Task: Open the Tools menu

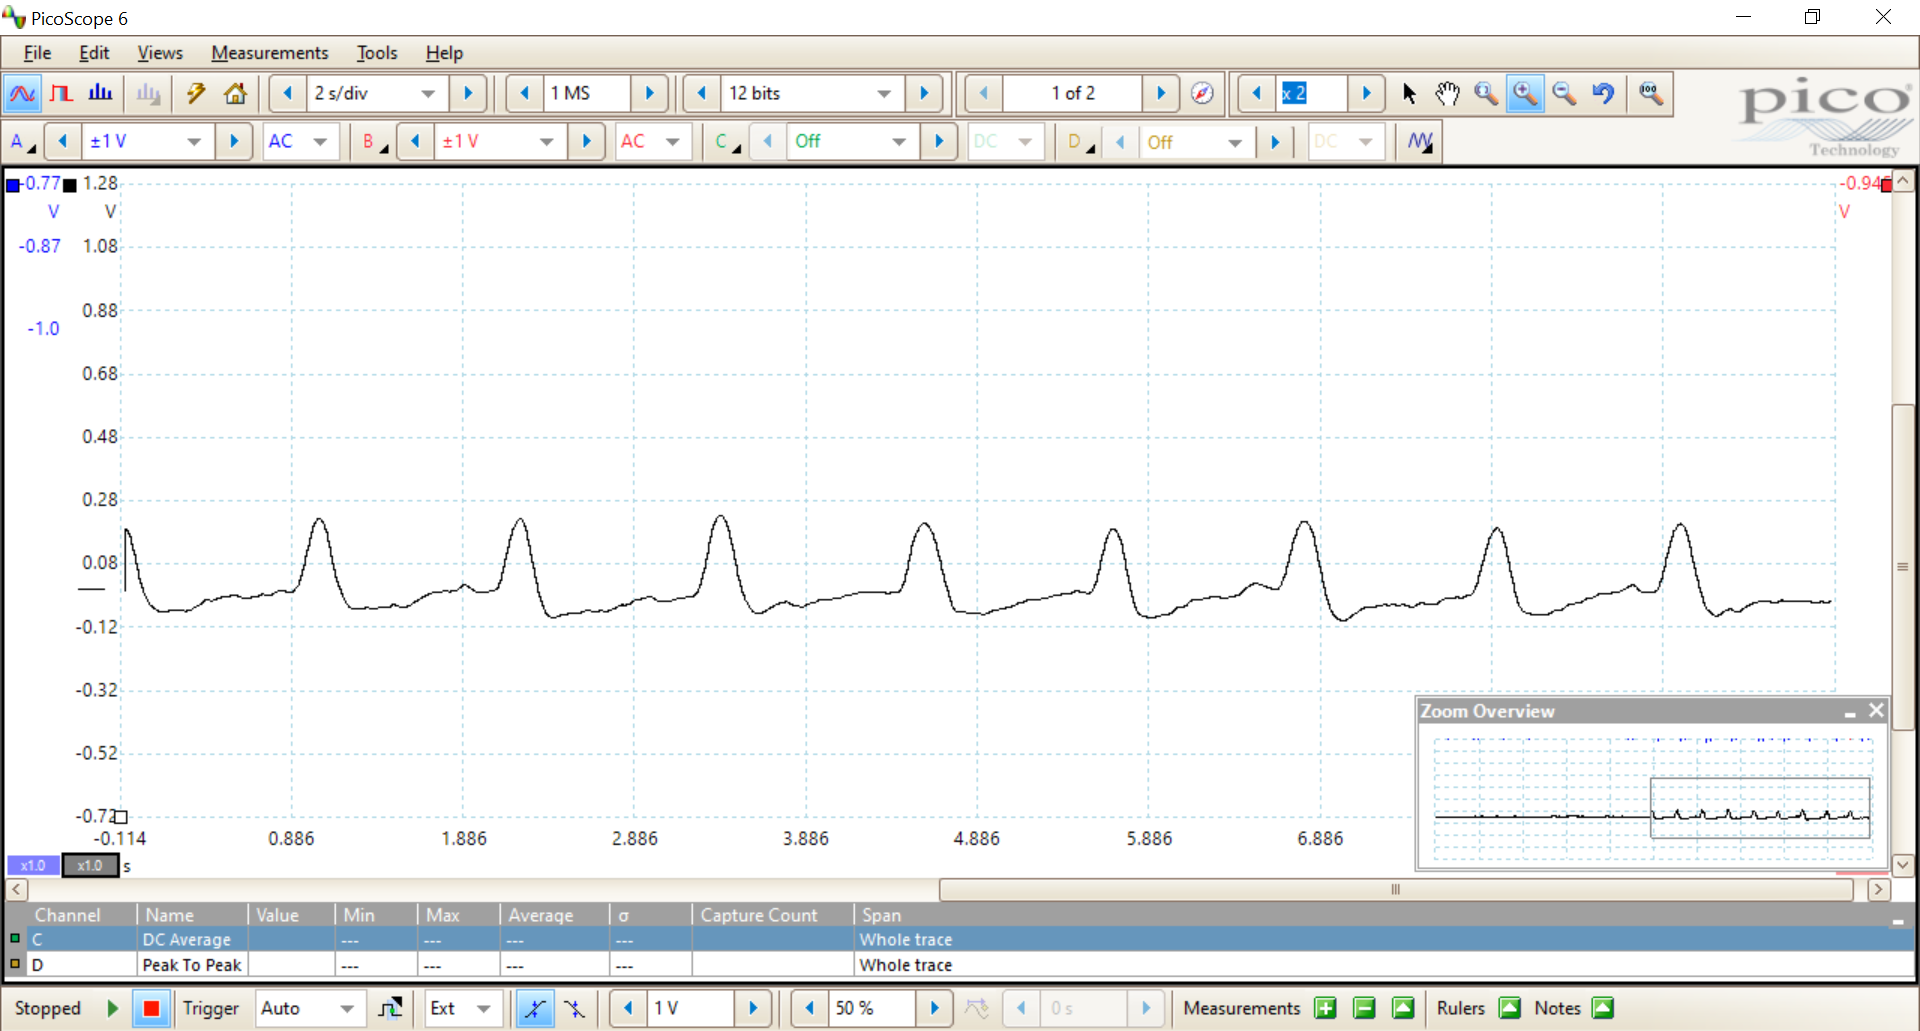Action: click(376, 53)
